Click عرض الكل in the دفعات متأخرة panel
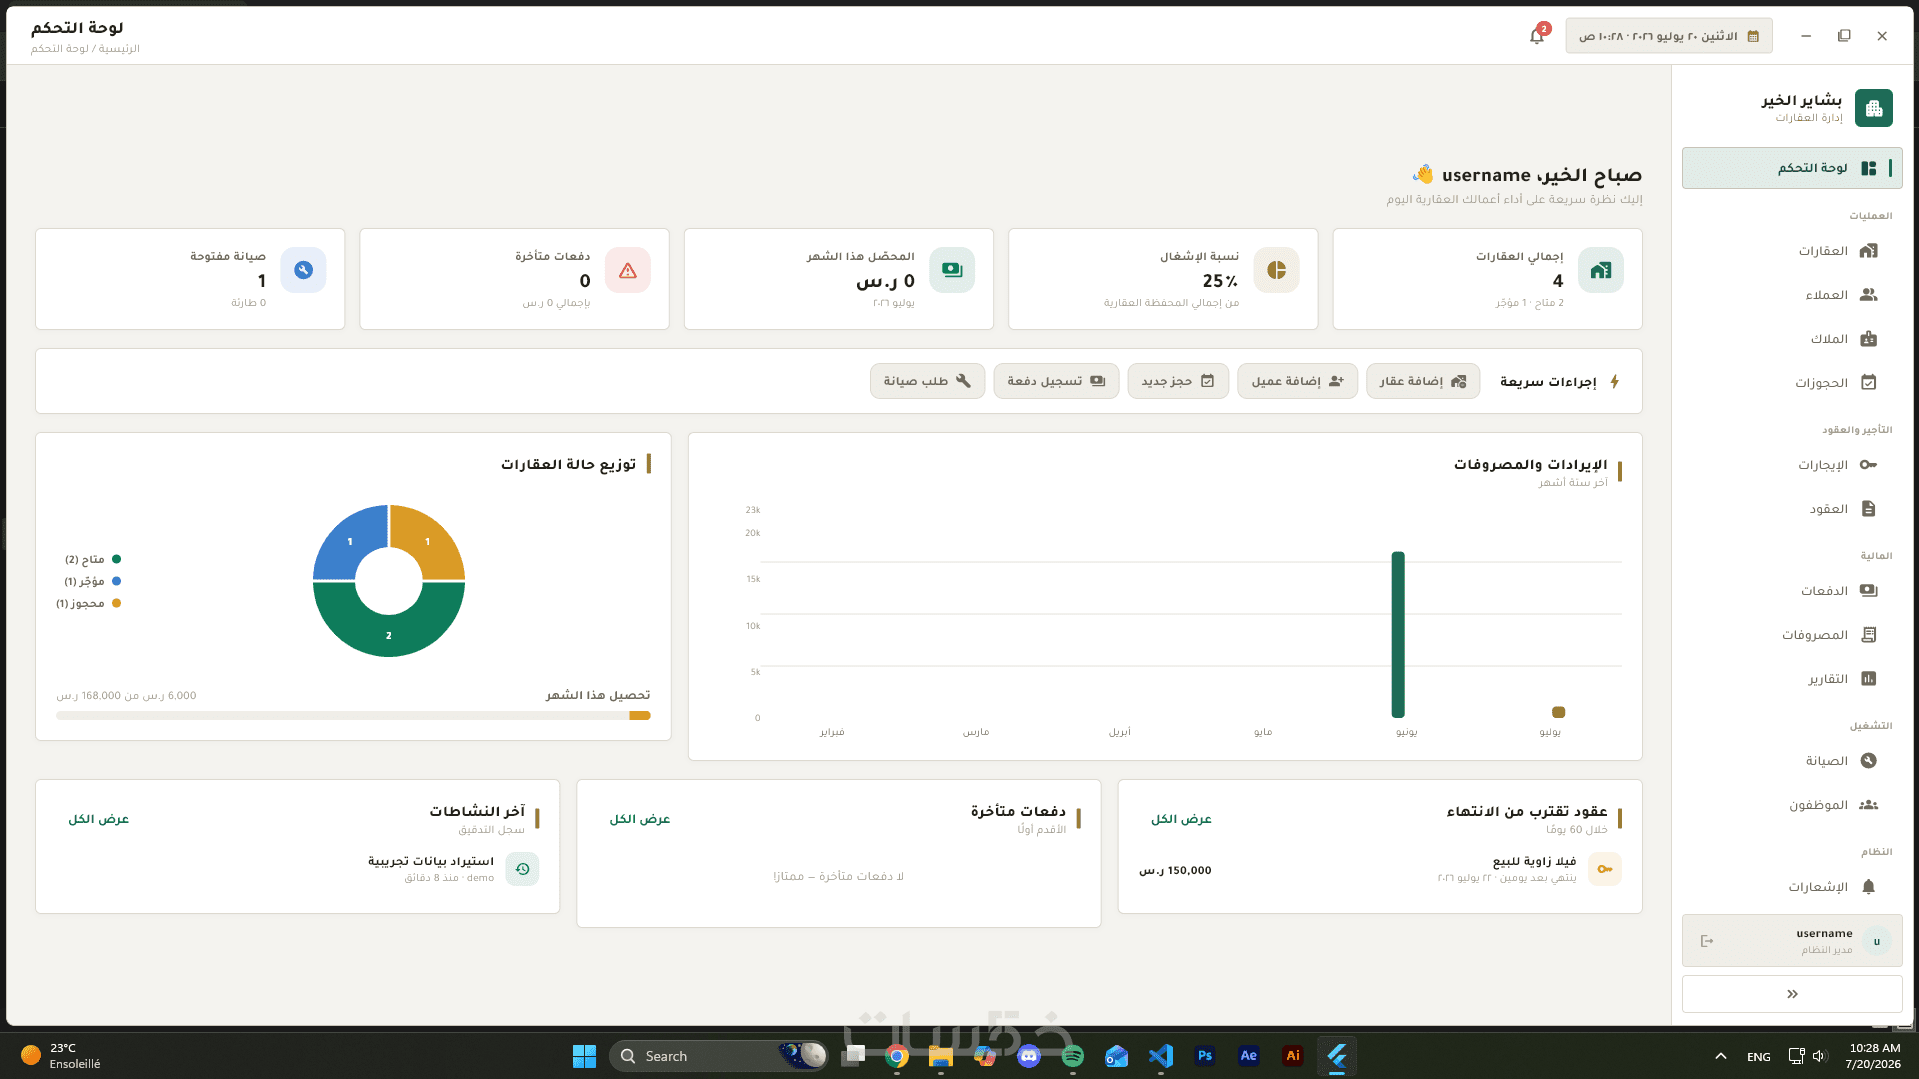The image size is (1919, 1079). click(640, 819)
